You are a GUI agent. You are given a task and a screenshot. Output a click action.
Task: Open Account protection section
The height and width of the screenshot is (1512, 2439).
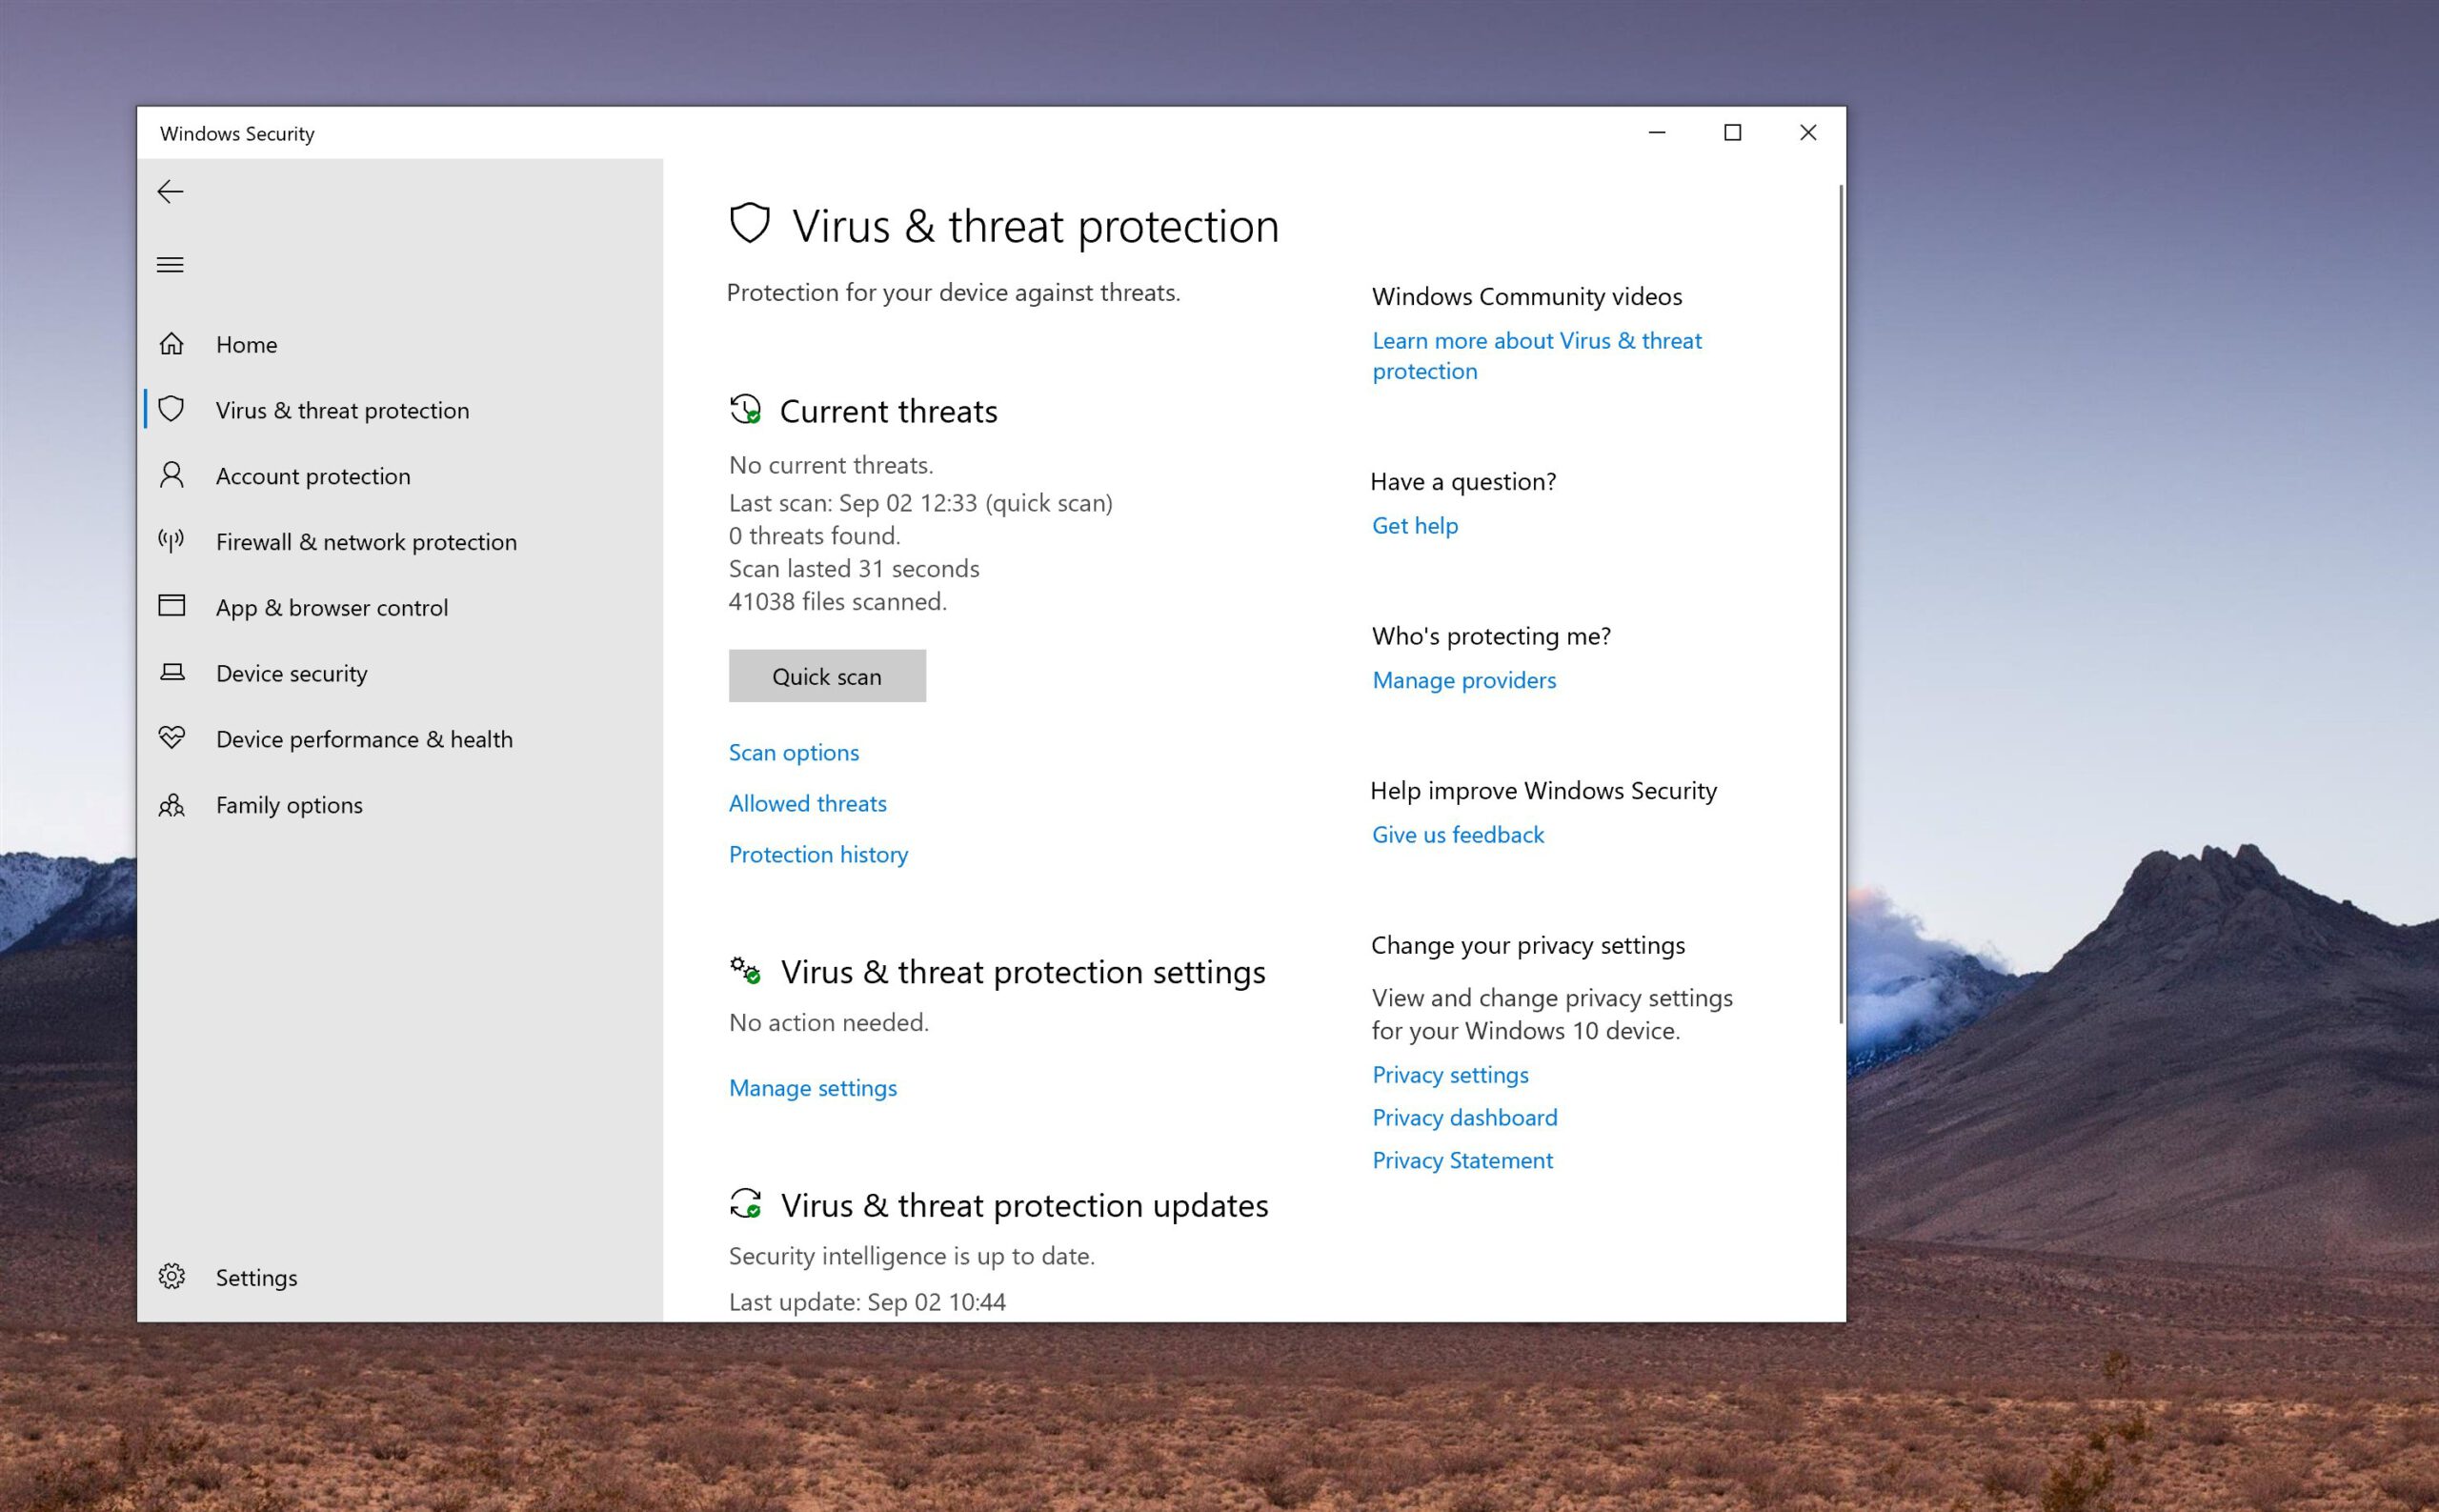tap(400, 477)
